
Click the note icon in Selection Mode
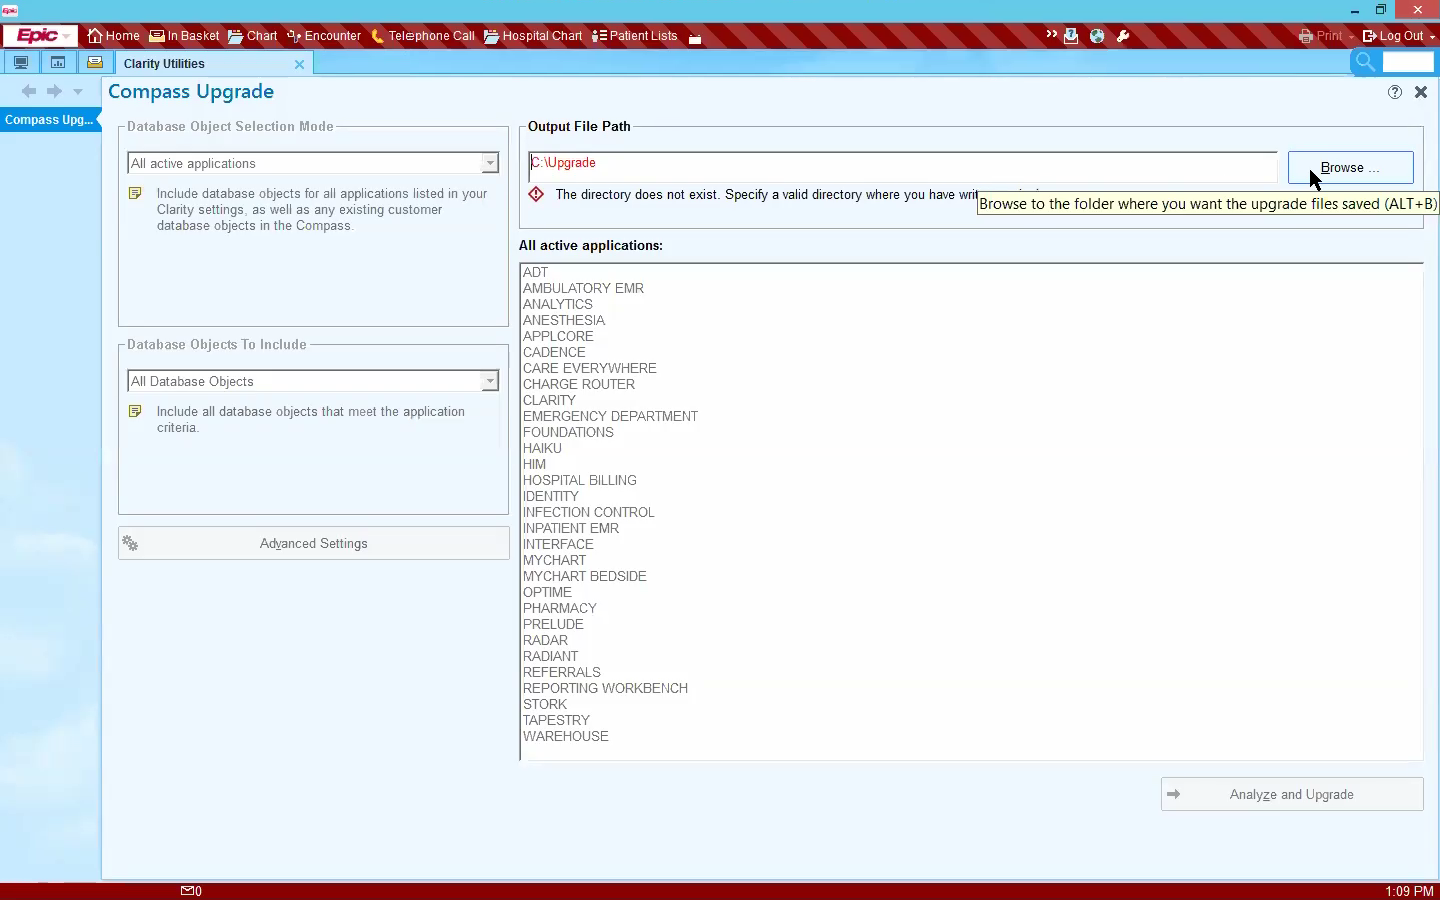[x=135, y=193]
